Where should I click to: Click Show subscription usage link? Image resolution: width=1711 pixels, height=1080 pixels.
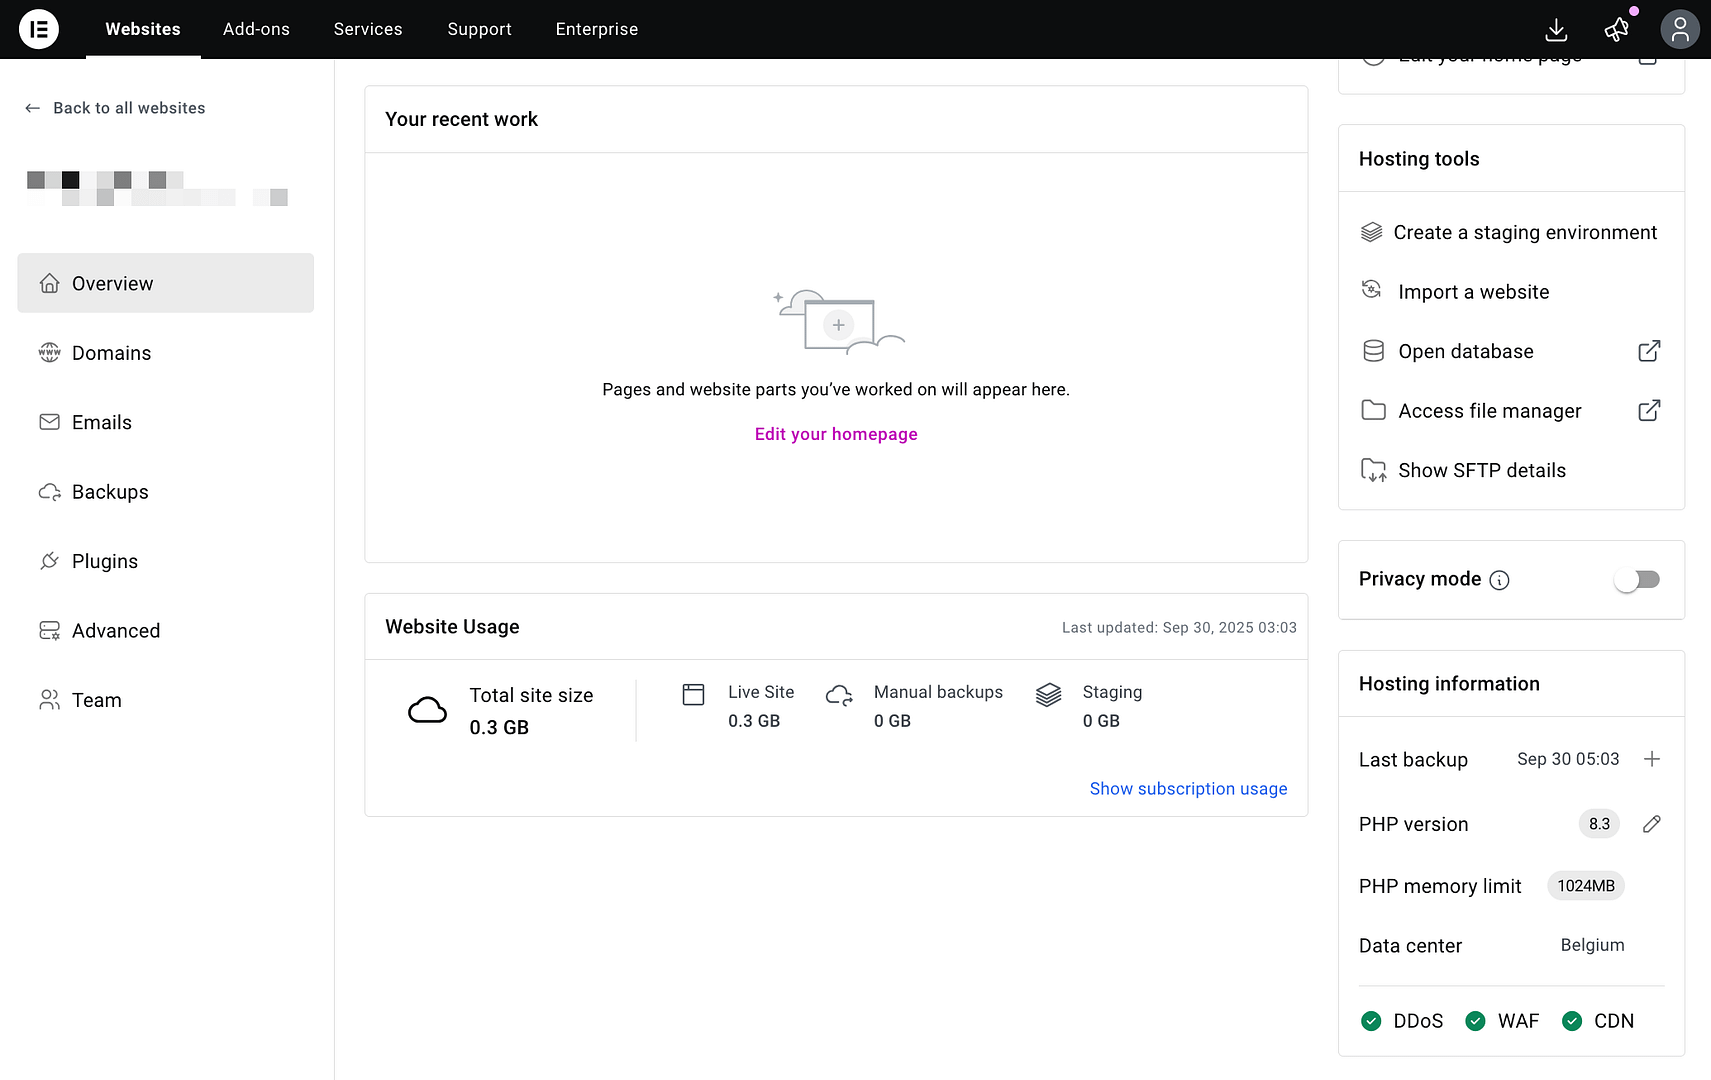point(1188,789)
